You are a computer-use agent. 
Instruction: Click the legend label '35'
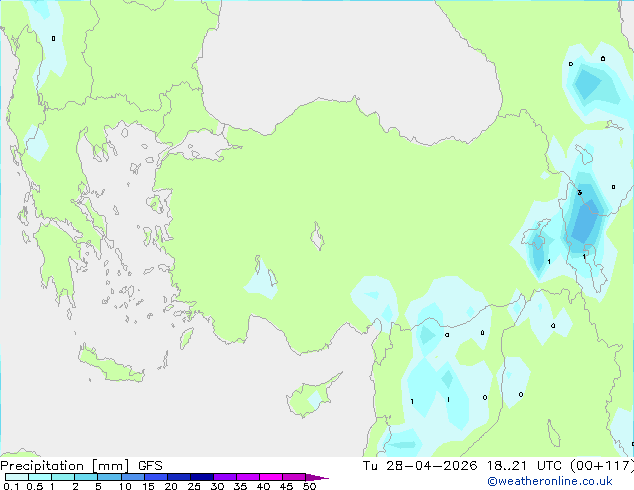(240, 486)
